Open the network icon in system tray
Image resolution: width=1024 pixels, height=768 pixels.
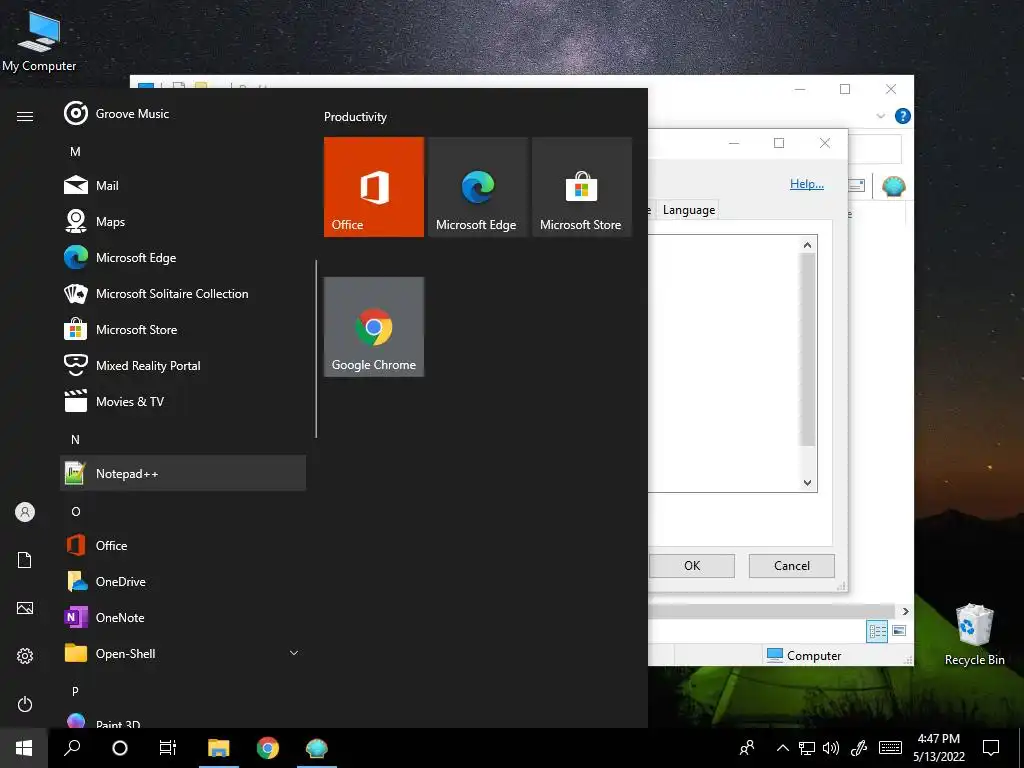[807, 748]
